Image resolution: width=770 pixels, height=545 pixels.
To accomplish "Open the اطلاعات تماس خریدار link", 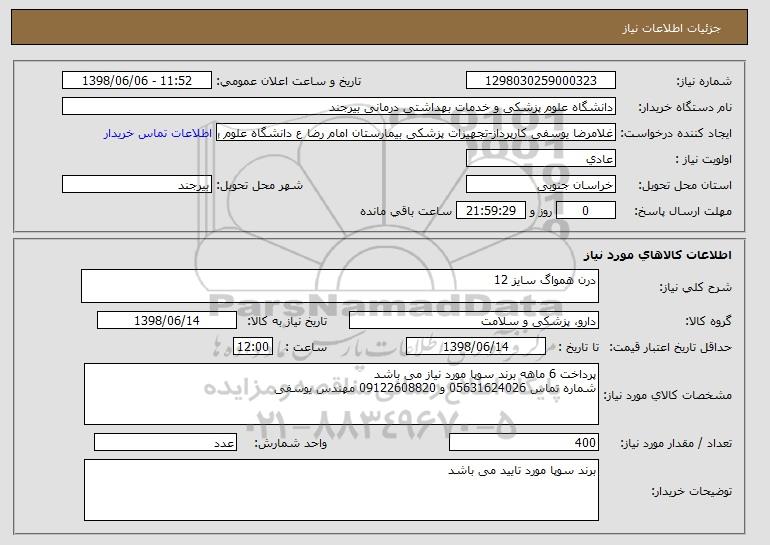I will 158,133.
